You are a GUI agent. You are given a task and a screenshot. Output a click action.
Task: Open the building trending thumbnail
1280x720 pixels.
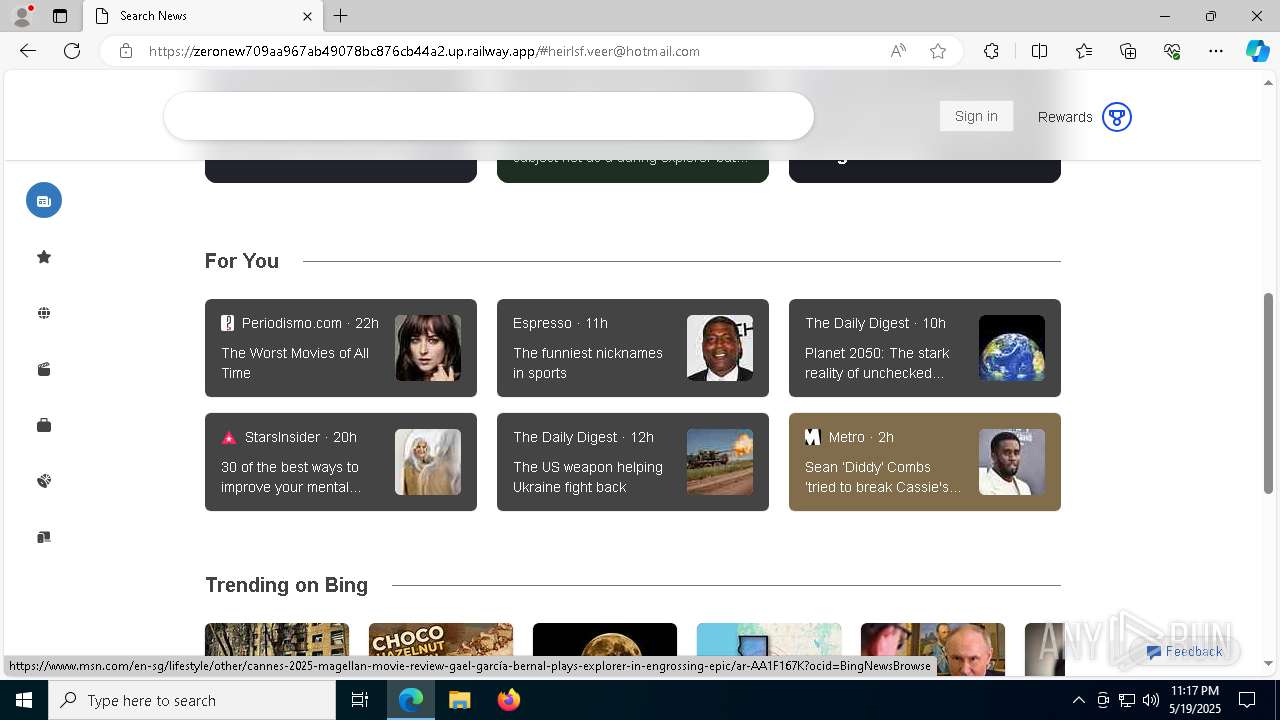coord(277,640)
